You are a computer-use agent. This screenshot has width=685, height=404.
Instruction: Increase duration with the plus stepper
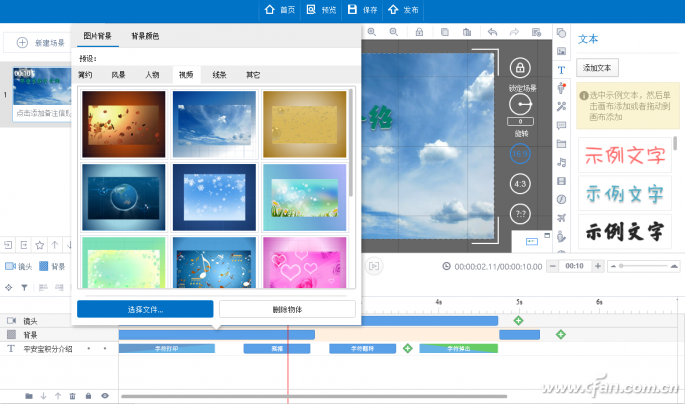[x=598, y=266]
